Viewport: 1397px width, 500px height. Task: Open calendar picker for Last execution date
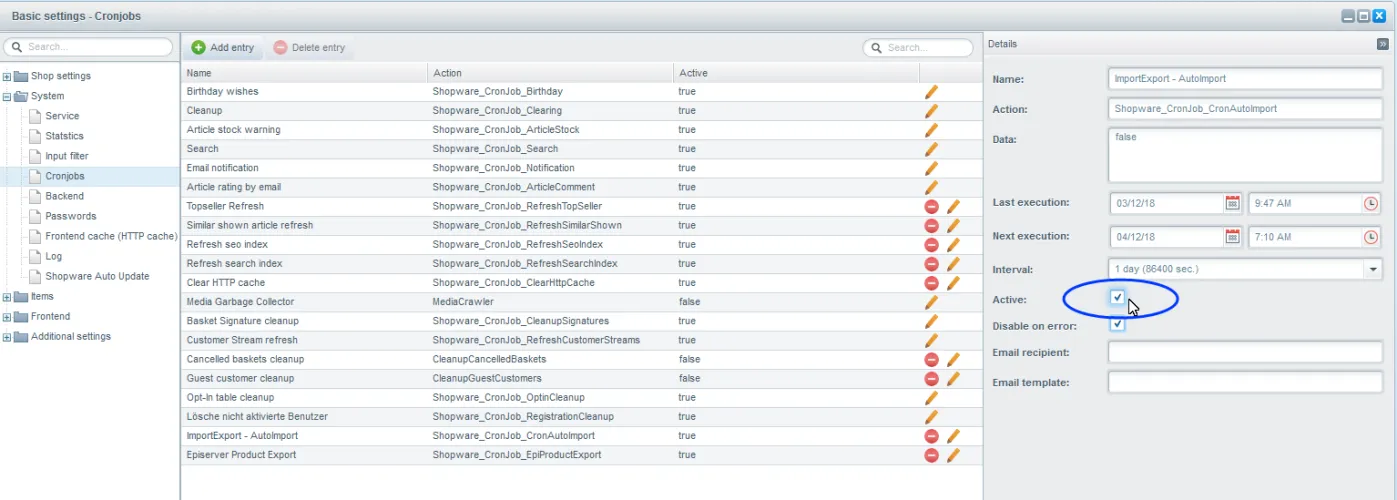[1233, 203]
